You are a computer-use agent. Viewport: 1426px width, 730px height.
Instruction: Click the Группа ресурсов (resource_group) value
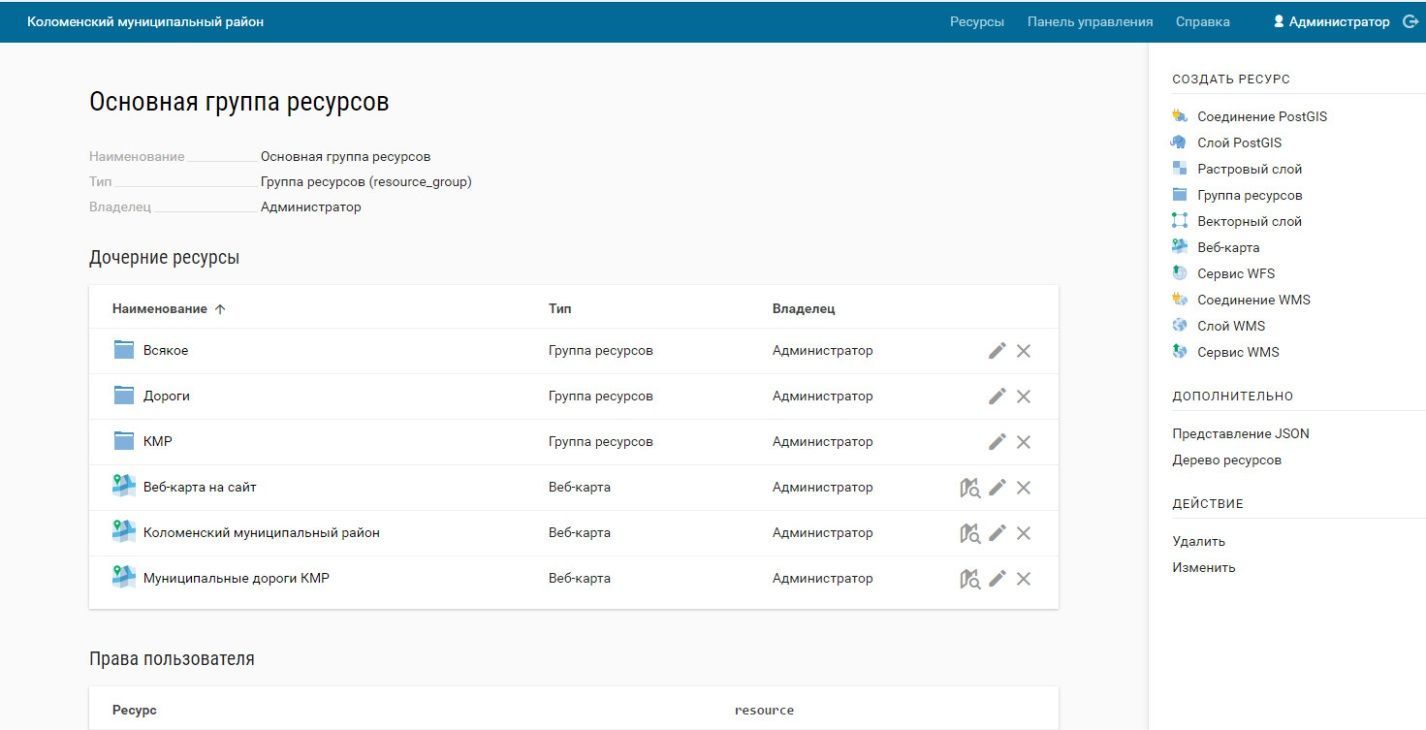coord(366,182)
